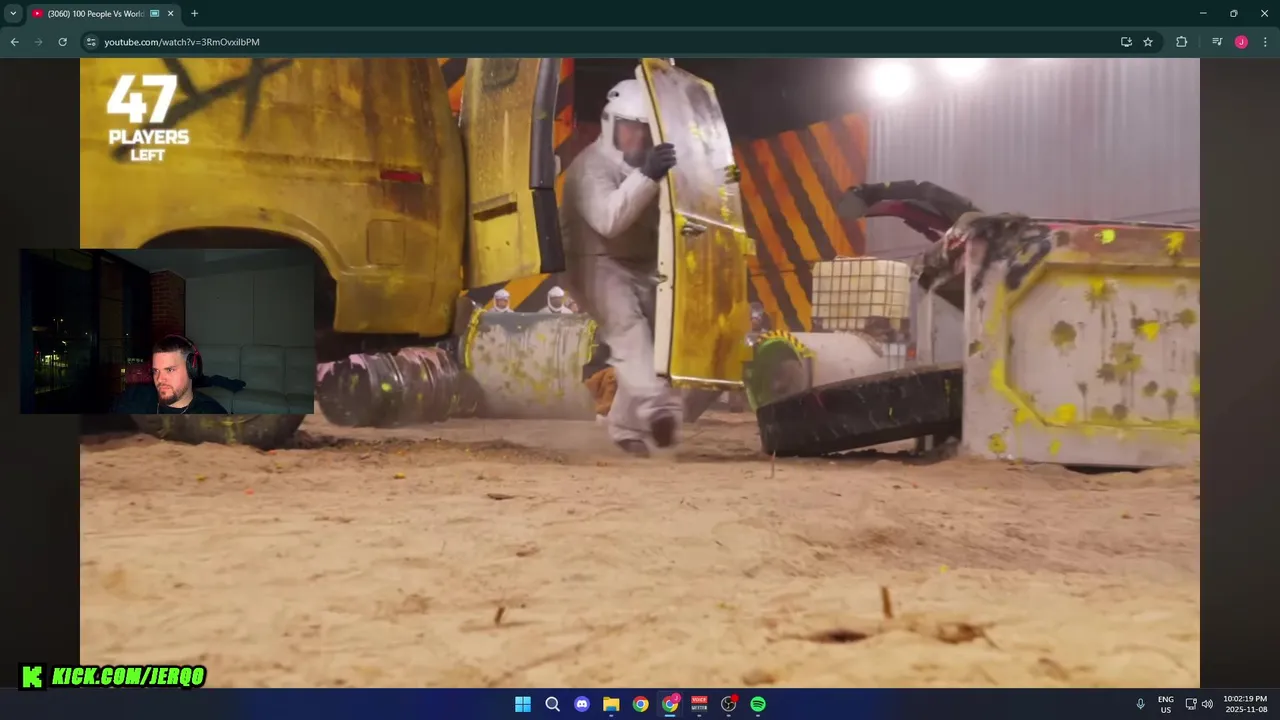Image resolution: width=1280 pixels, height=720 pixels.
Task: Minimize the Chrome window
Action: (x=1202, y=13)
